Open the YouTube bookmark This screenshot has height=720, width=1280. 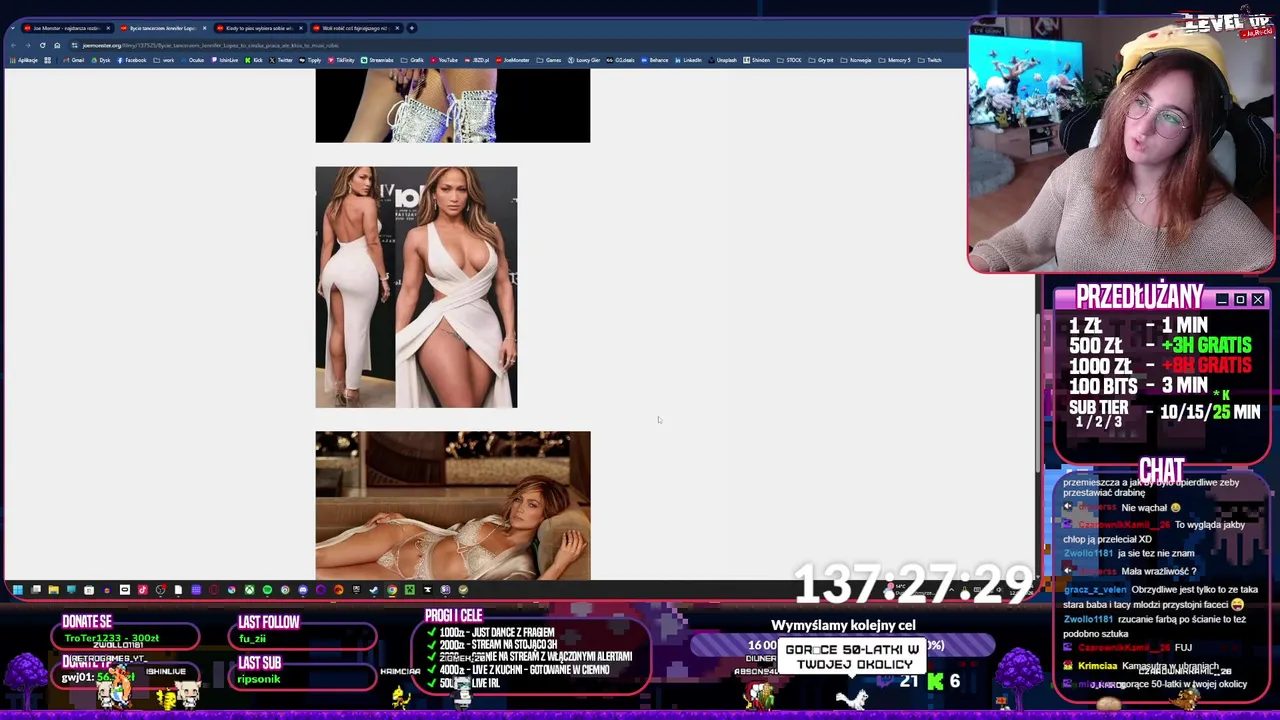pos(444,60)
